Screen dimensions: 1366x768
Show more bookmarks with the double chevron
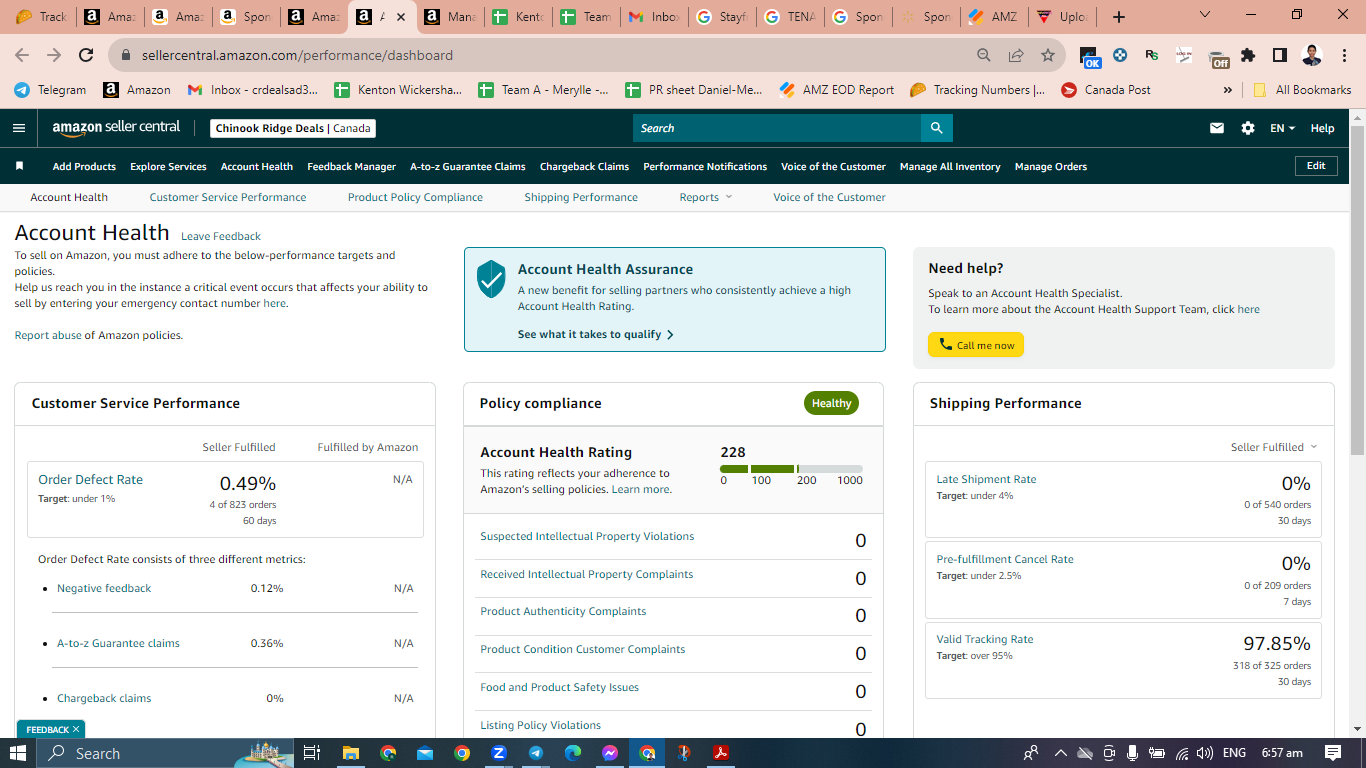pos(1228,90)
